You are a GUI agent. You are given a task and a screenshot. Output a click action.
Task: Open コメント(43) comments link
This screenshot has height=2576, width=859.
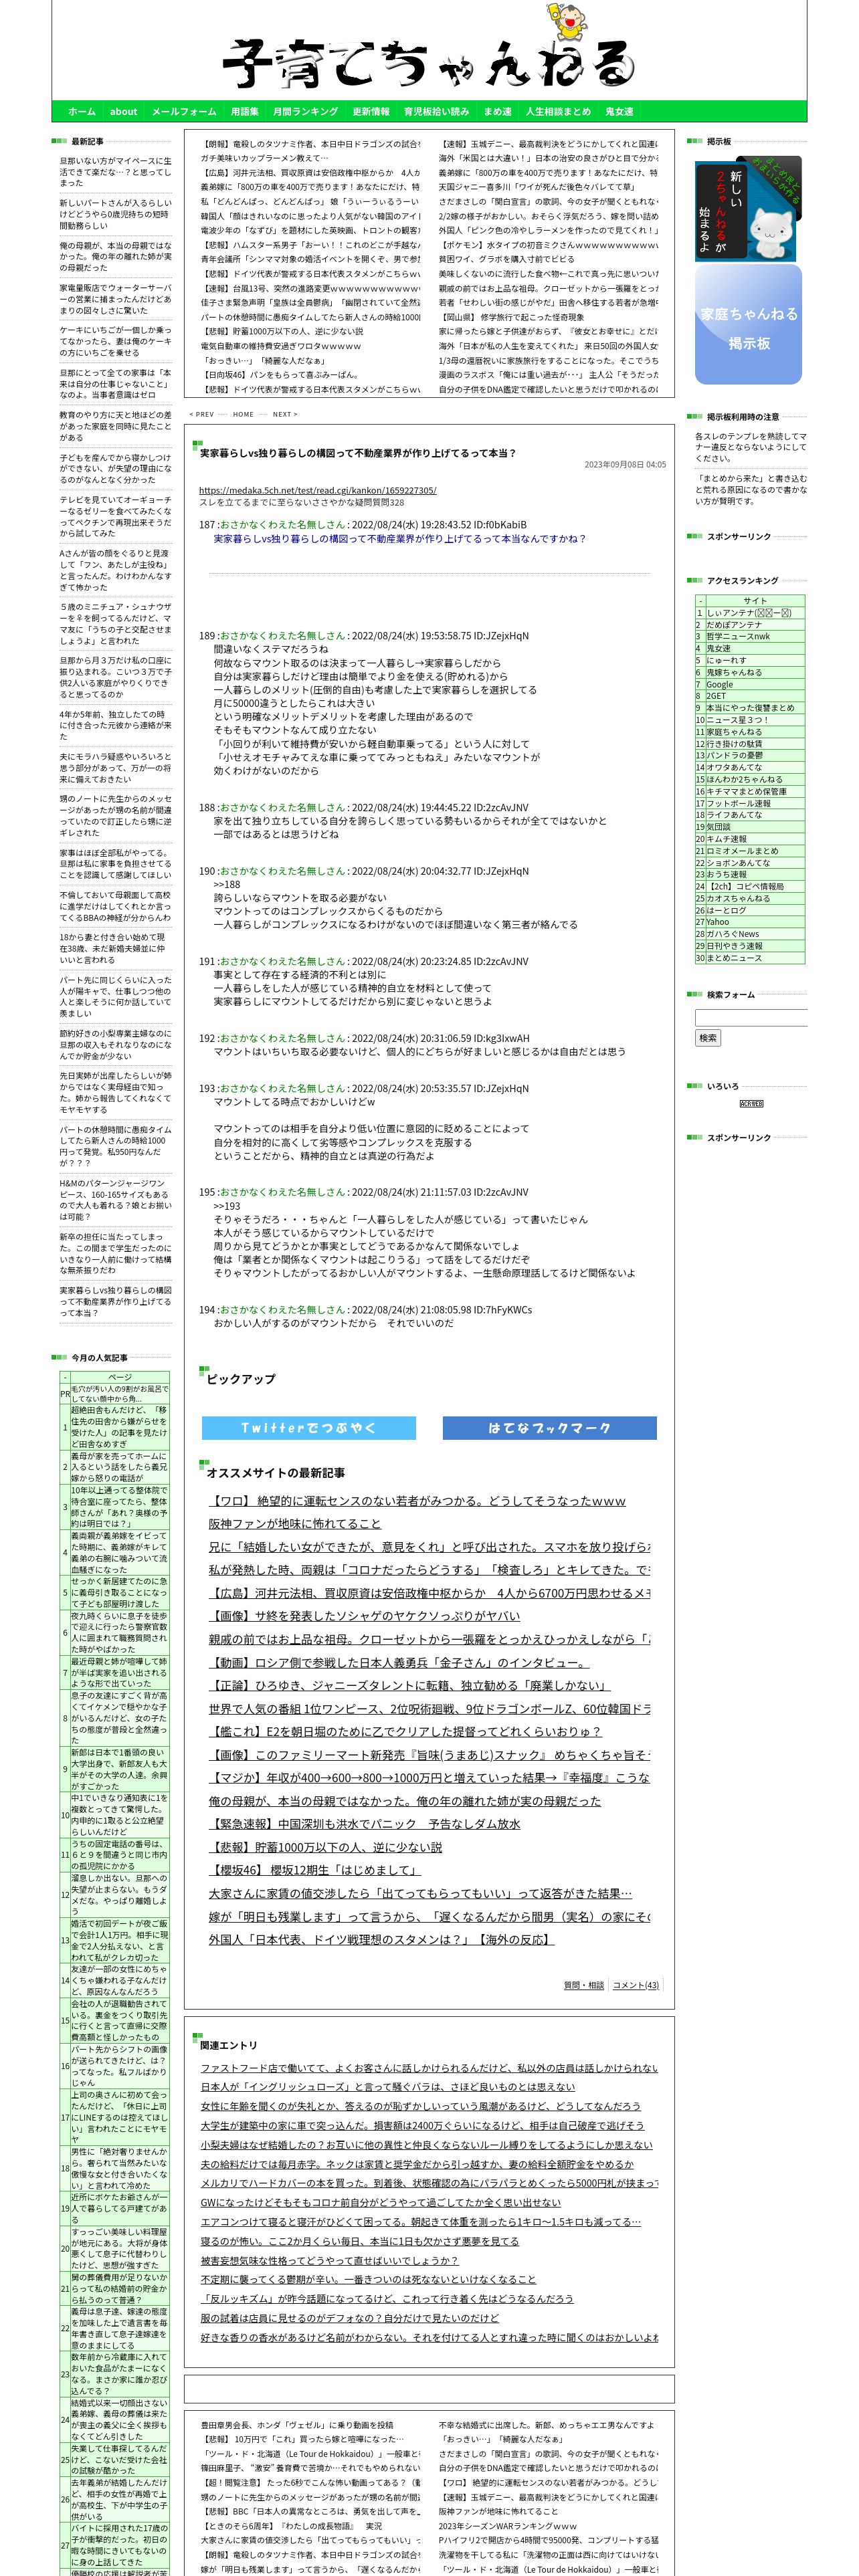636,1985
